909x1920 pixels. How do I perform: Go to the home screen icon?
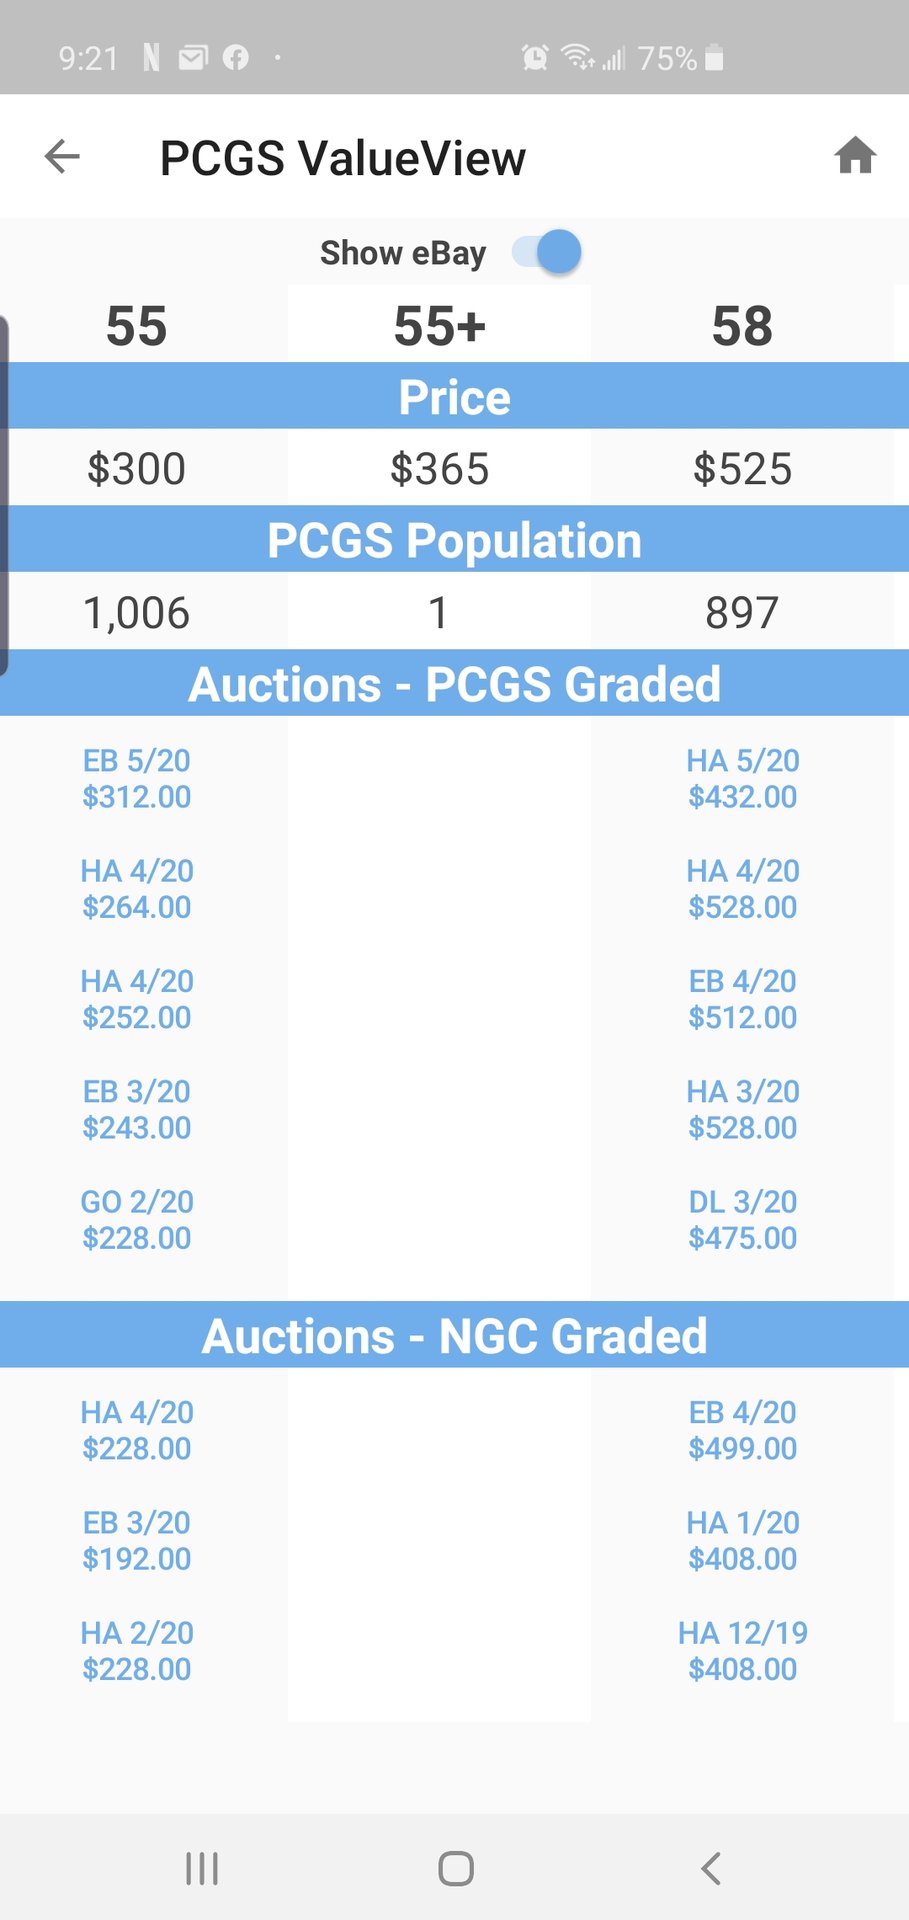point(855,156)
